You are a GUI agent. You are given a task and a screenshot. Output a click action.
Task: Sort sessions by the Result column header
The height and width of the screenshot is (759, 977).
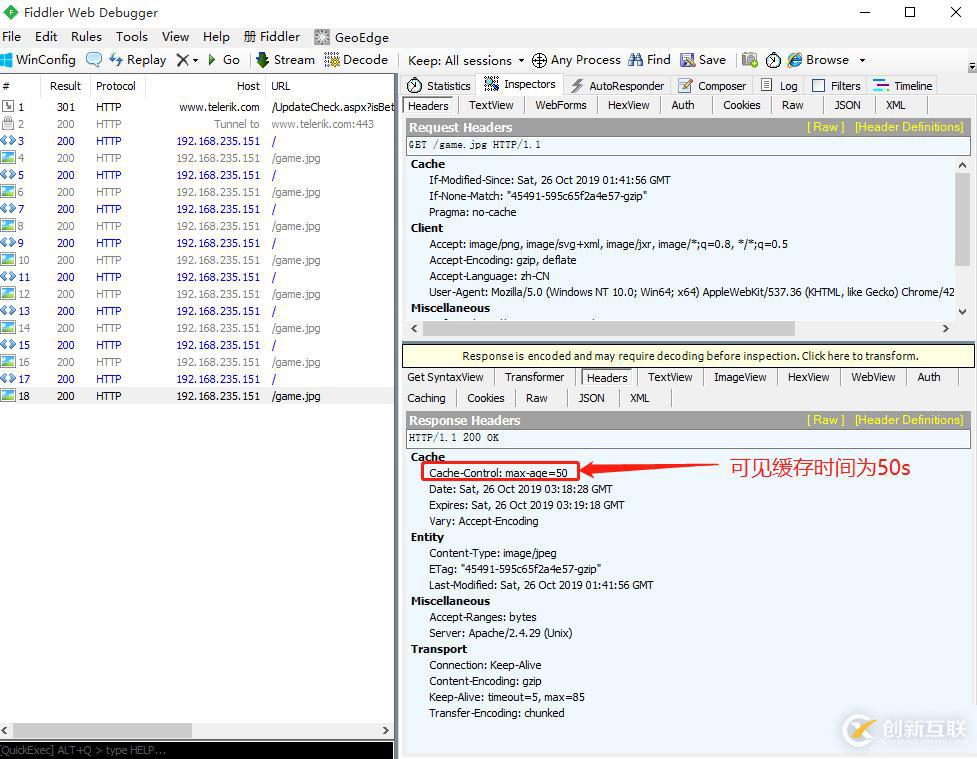pyautogui.click(x=65, y=86)
